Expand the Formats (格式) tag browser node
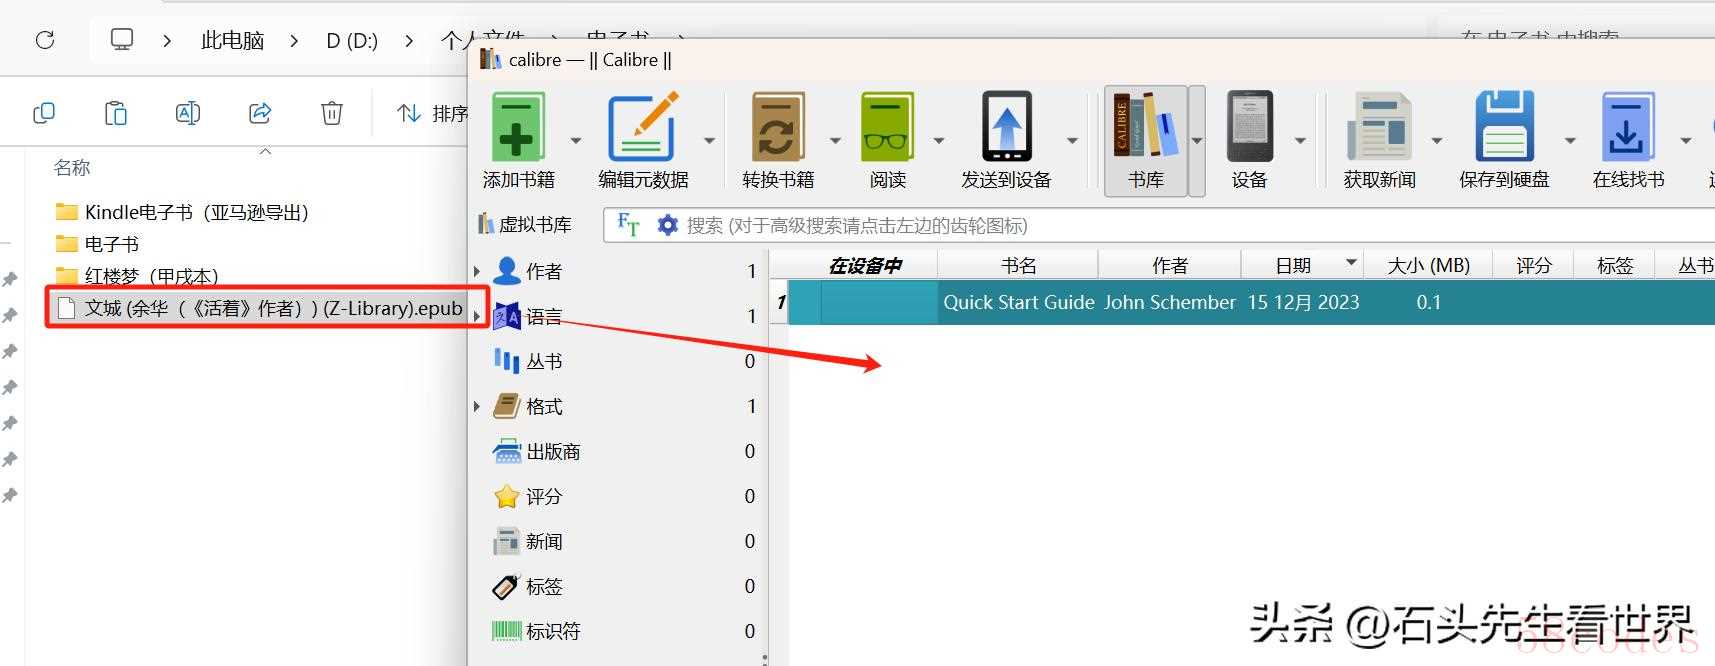Screen dimensions: 1715x666 coord(477,406)
